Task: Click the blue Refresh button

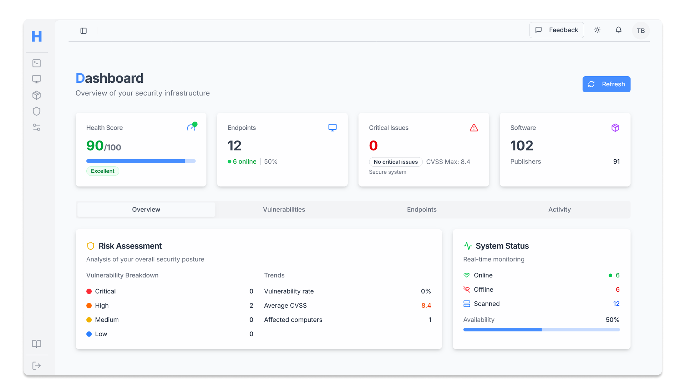Action: tap(606, 84)
